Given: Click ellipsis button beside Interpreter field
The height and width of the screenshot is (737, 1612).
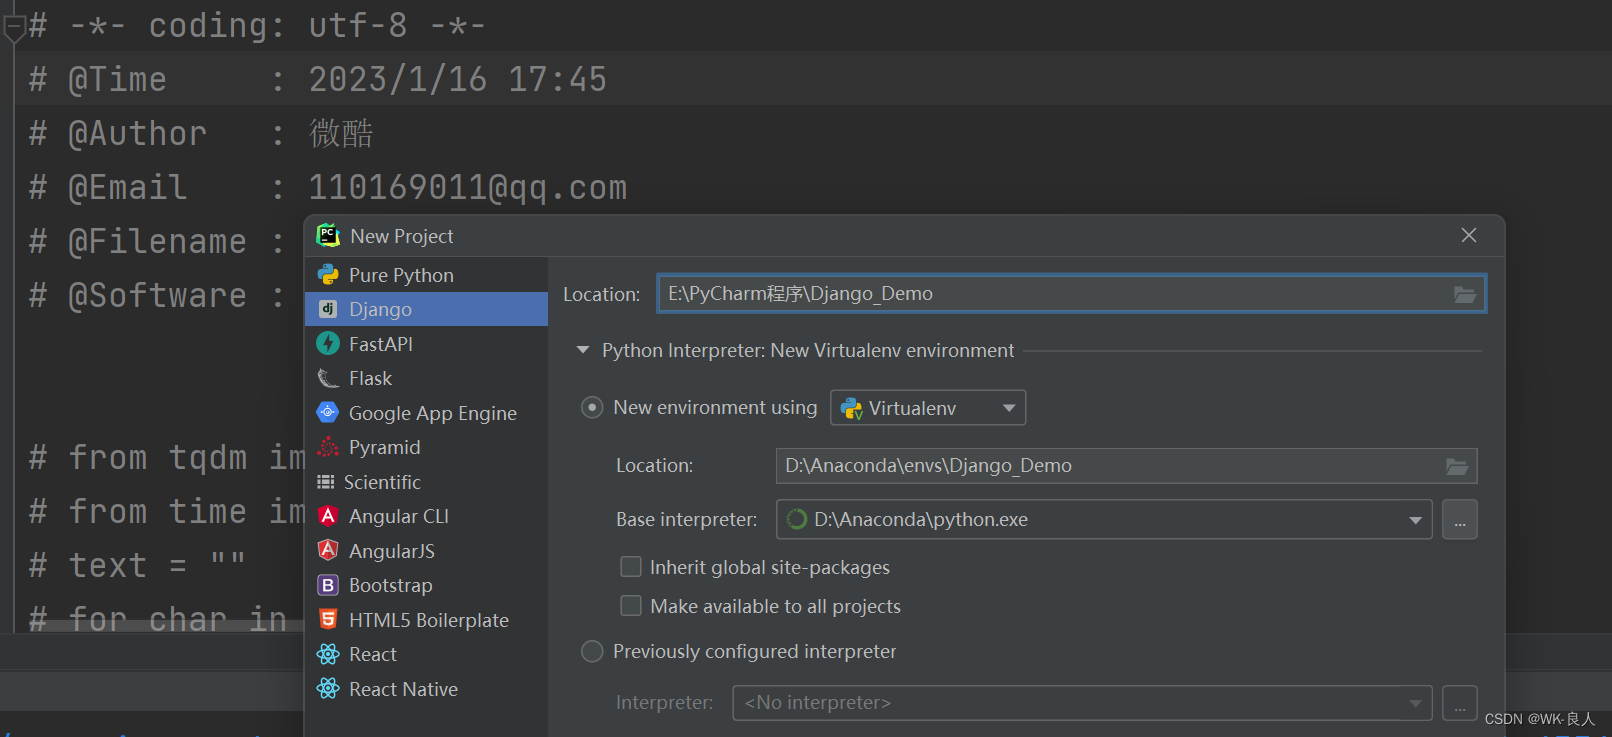Looking at the screenshot, I should [x=1460, y=703].
